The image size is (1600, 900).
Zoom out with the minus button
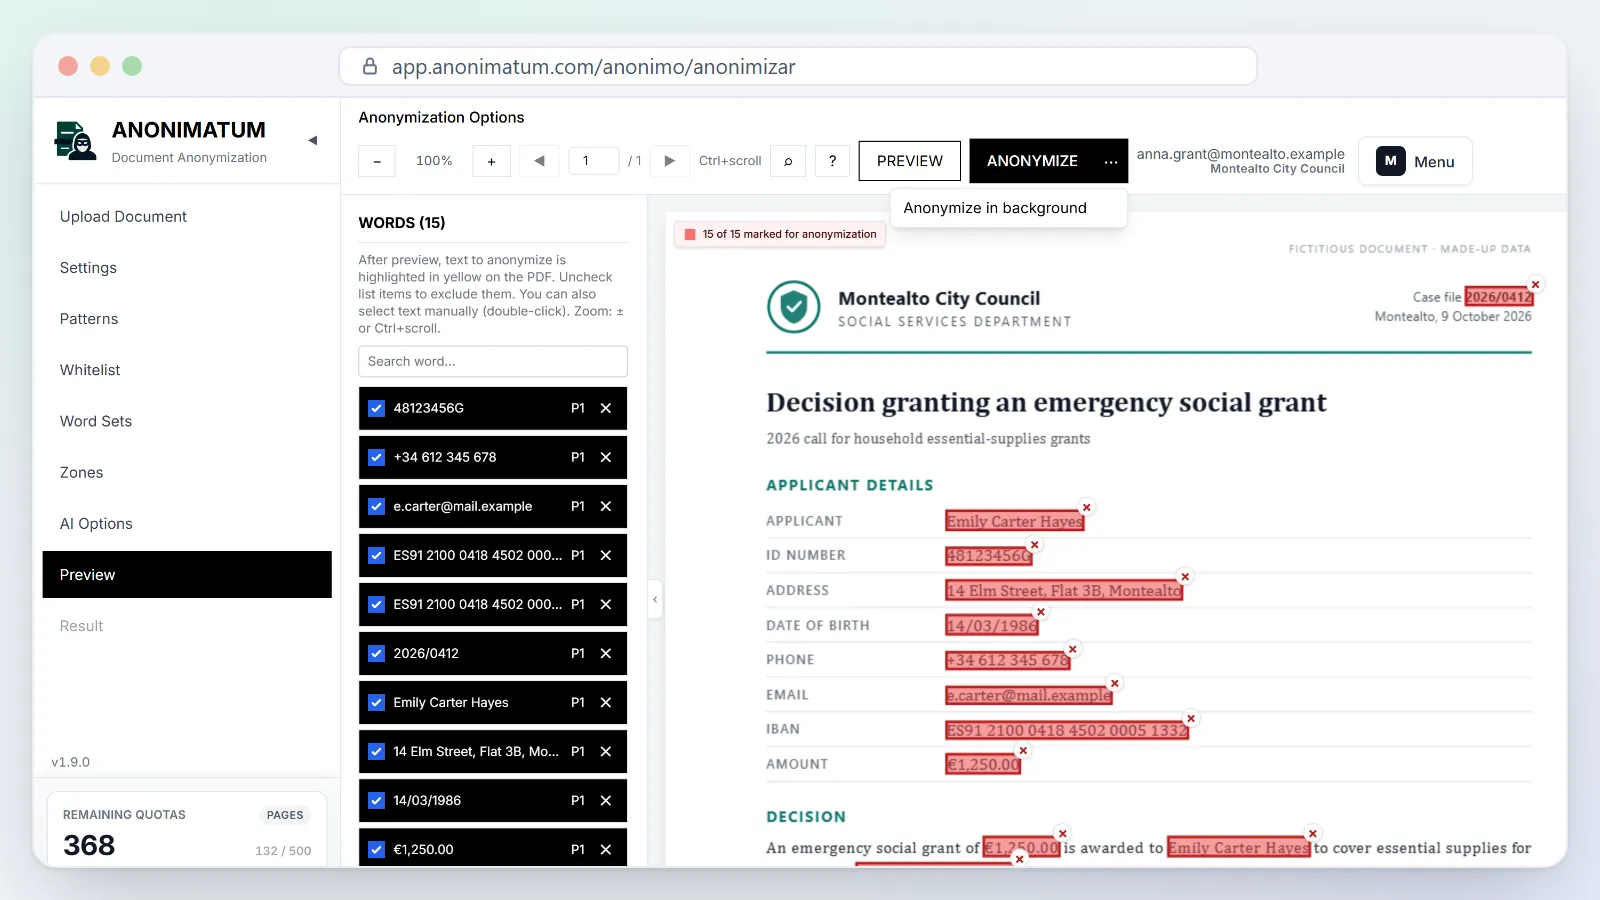pos(377,161)
